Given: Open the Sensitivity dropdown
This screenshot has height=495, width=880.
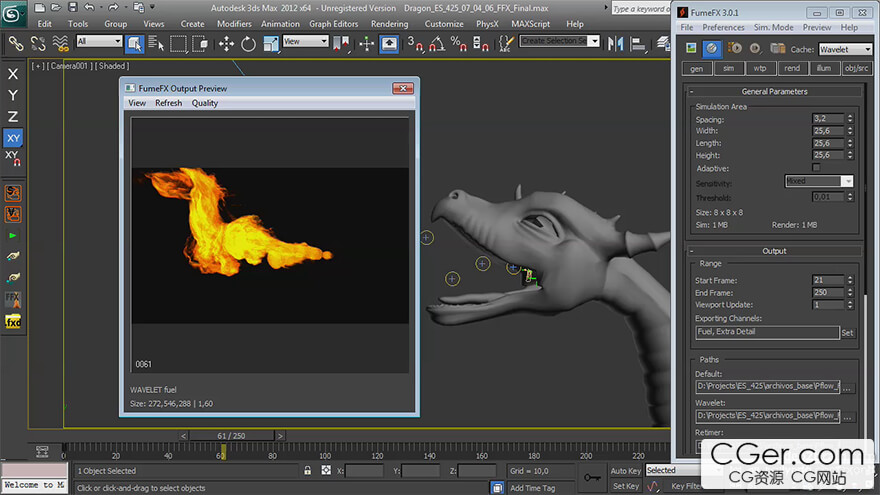Looking at the screenshot, I should 819,181.
